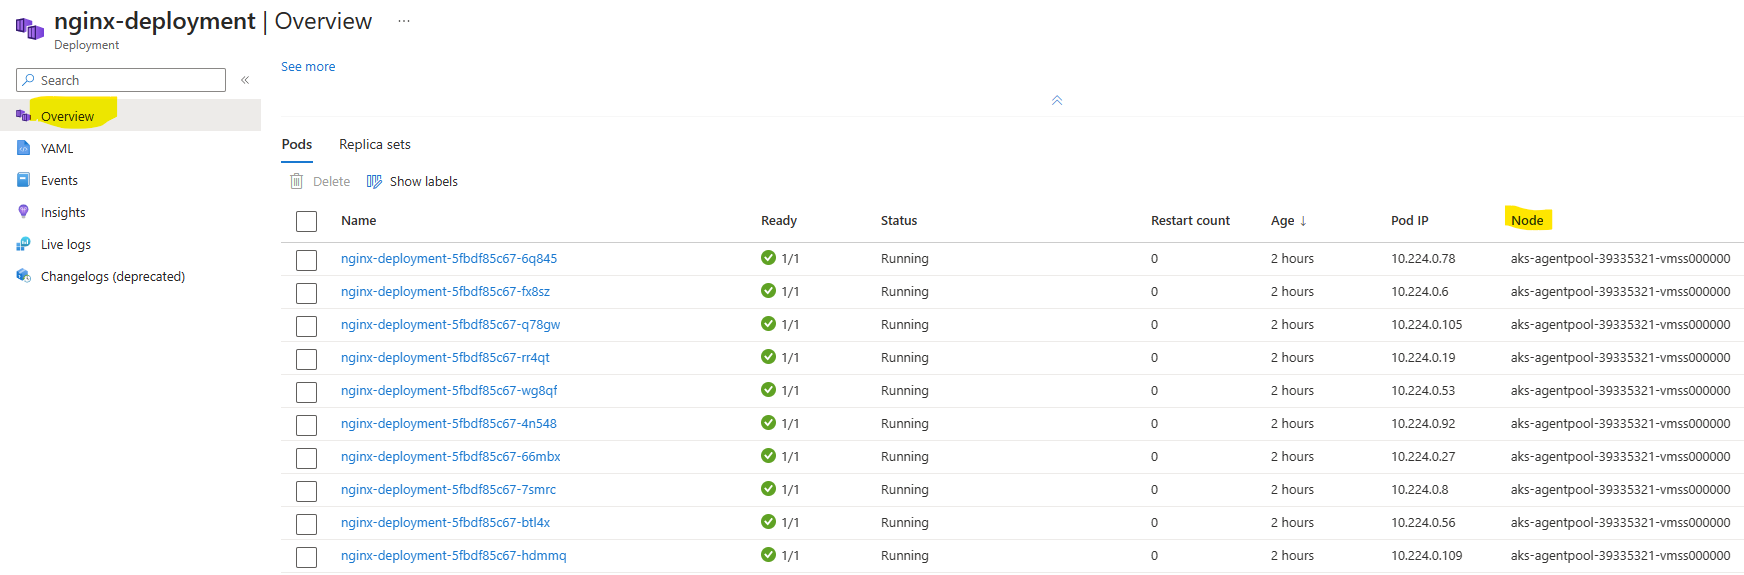1744x575 pixels.
Task: Click green ready checkmark for pod fx8sz
Action: pyautogui.click(x=768, y=291)
